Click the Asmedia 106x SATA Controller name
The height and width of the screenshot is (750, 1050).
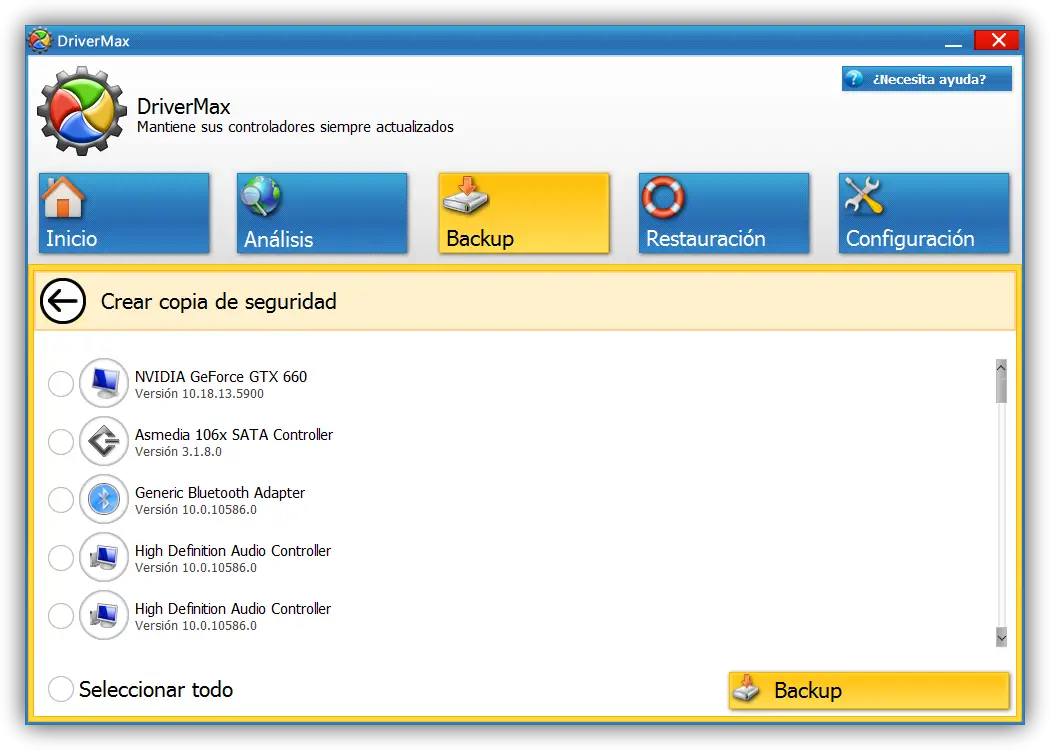tap(234, 435)
